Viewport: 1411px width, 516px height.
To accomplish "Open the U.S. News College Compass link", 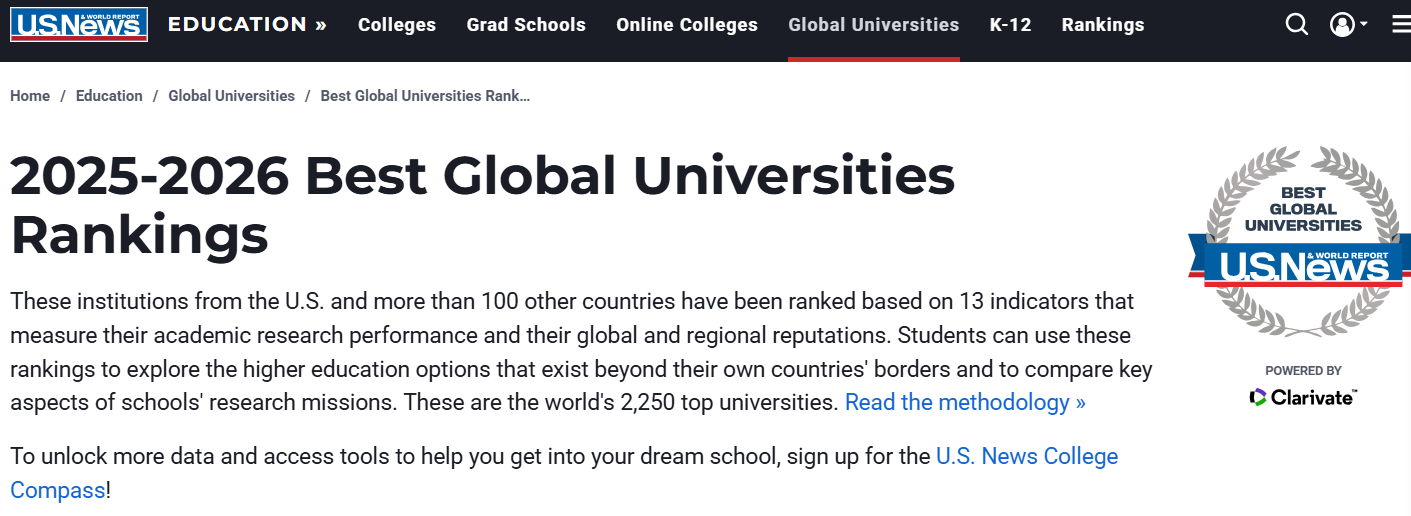I will coord(1027,457).
